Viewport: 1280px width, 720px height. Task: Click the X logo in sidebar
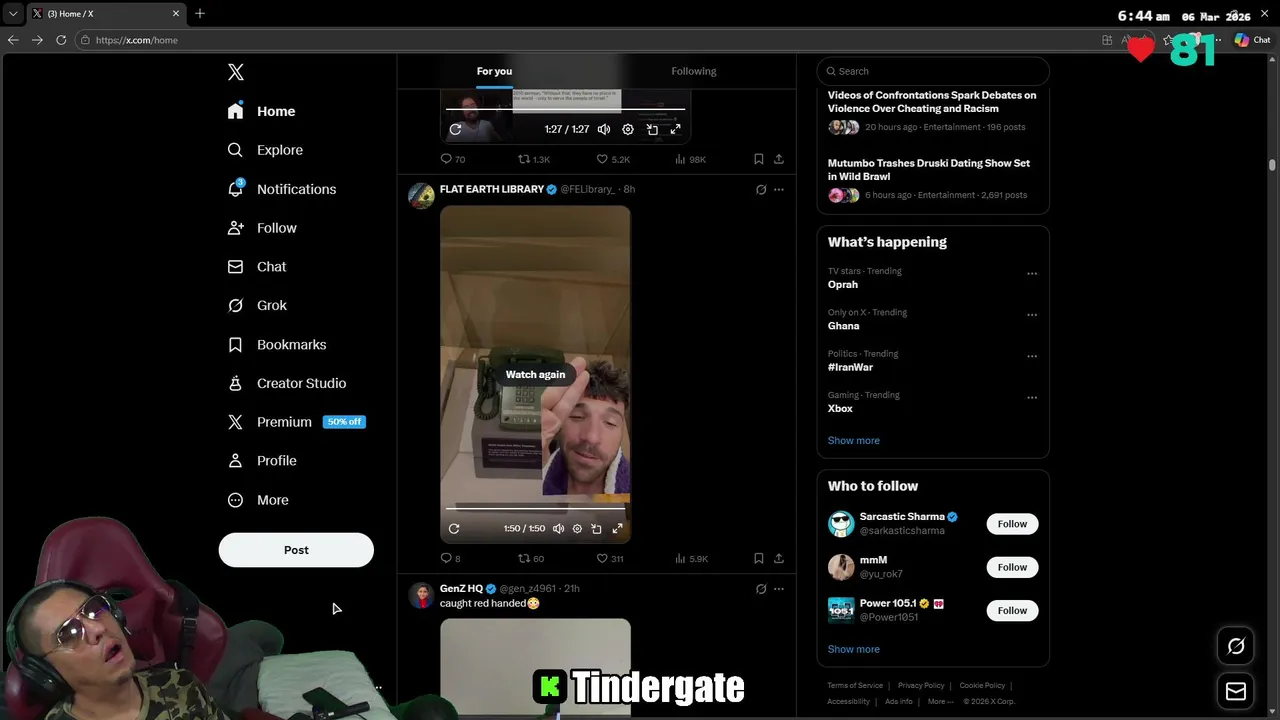pos(236,72)
